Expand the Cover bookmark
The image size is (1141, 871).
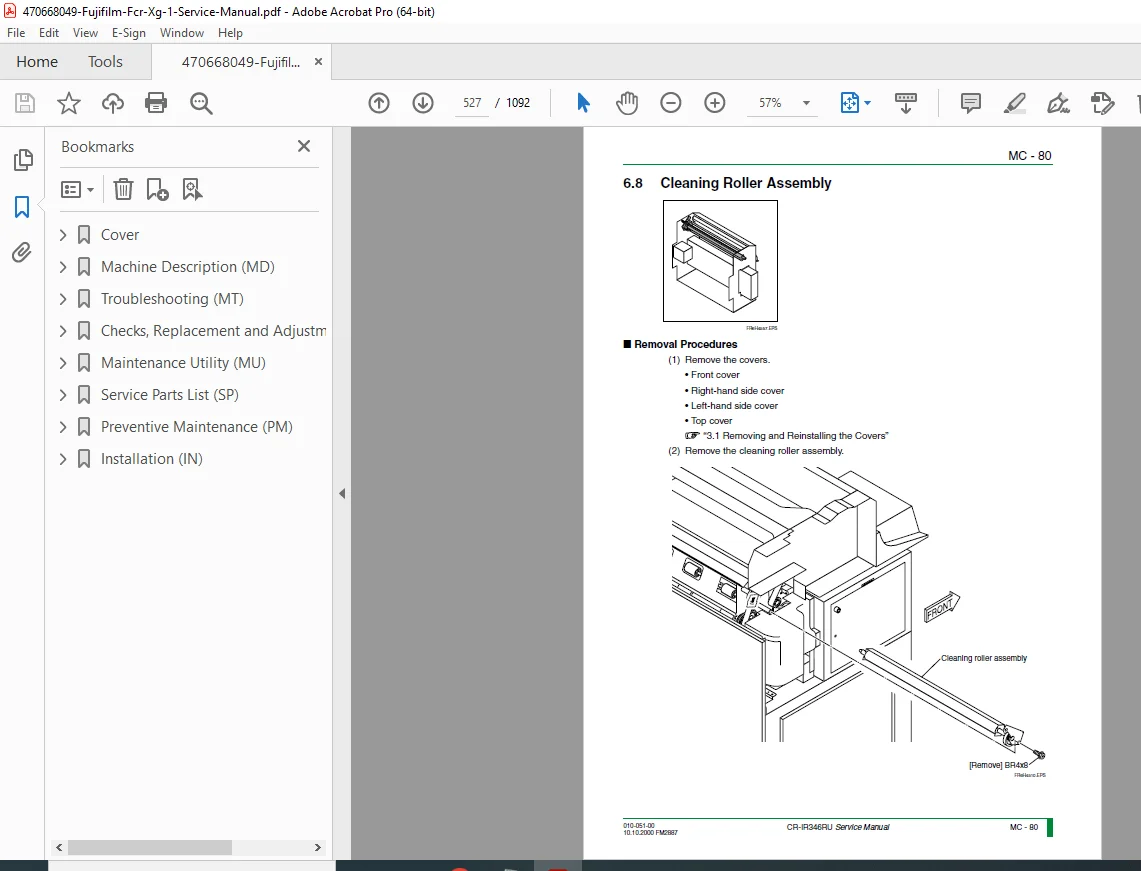[x=63, y=235]
